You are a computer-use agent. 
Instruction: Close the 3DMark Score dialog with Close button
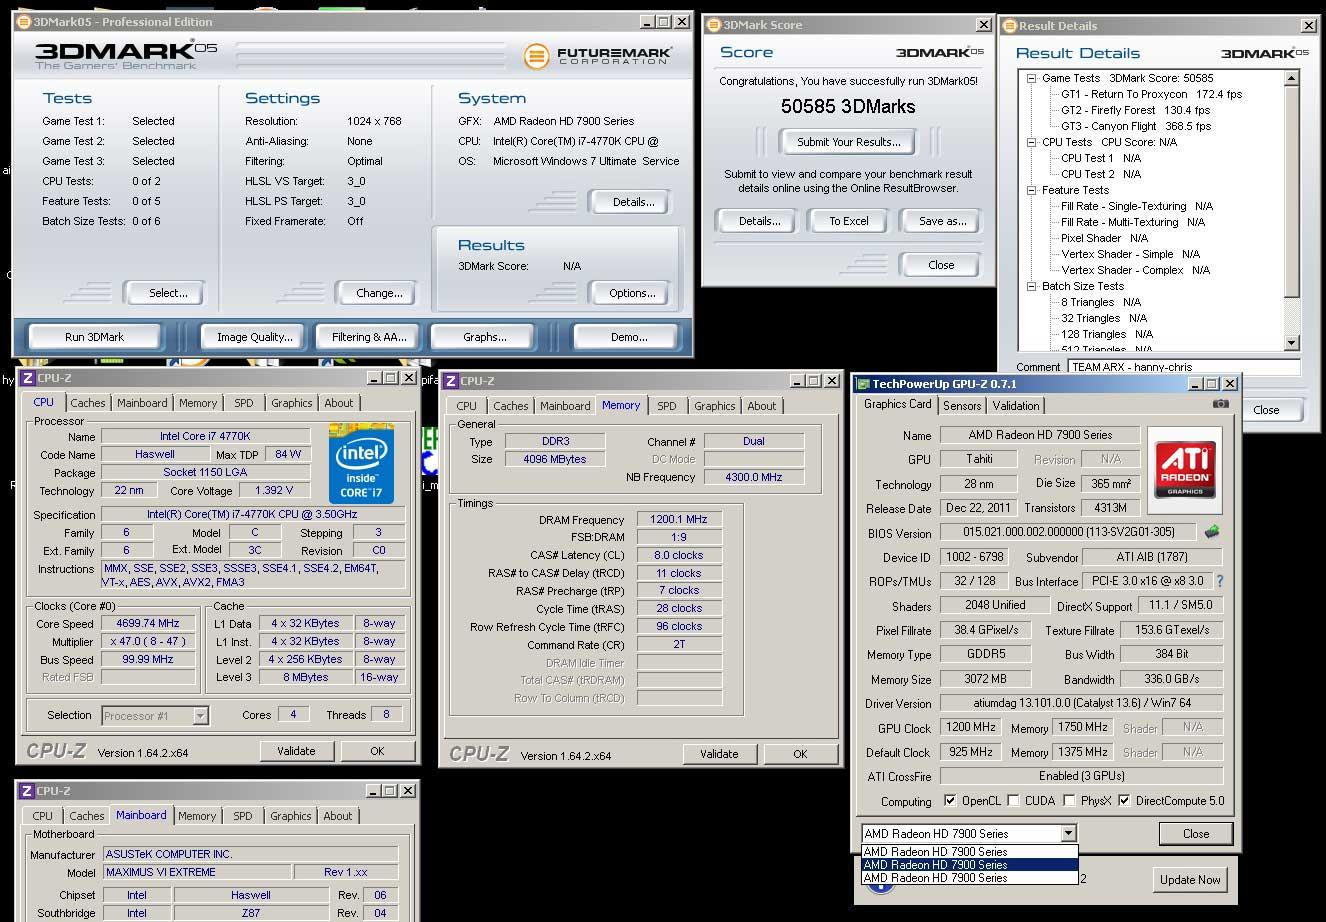(x=941, y=265)
